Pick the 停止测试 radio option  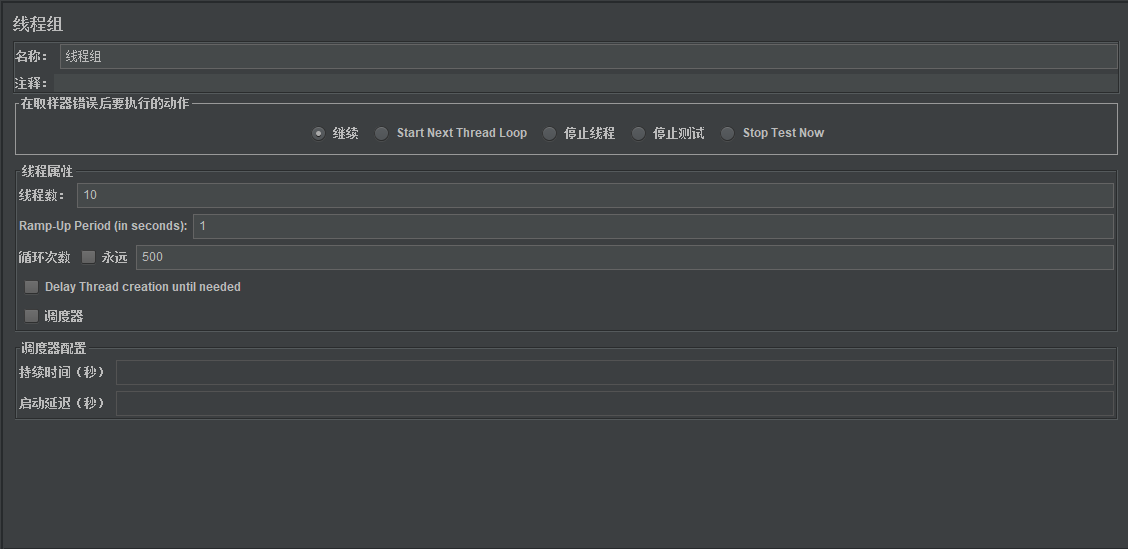(639, 133)
